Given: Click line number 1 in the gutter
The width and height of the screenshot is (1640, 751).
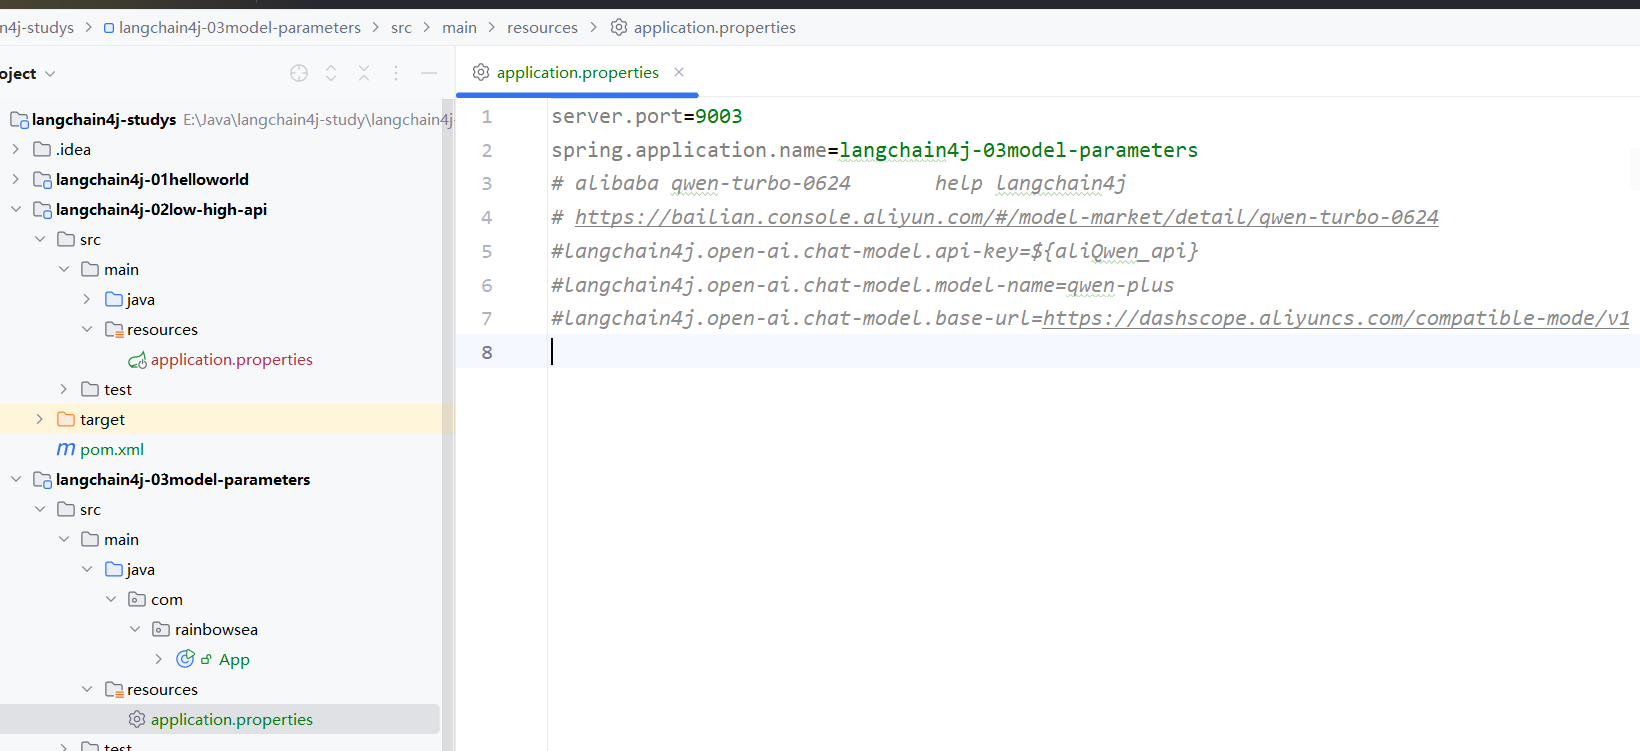Looking at the screenshot, I should [x=487, y=116].
